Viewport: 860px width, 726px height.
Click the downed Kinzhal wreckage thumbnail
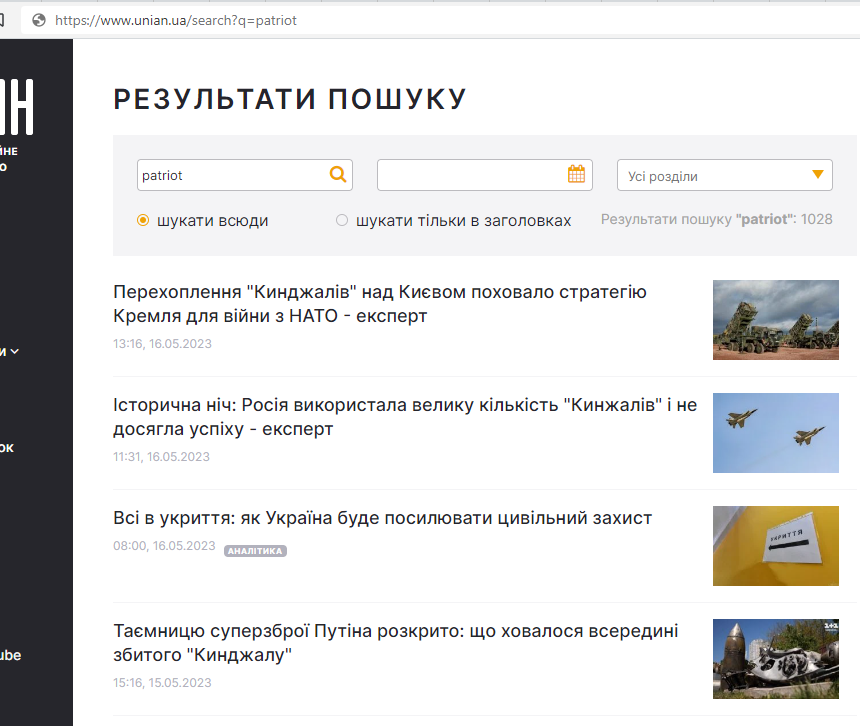click(775, 659)
